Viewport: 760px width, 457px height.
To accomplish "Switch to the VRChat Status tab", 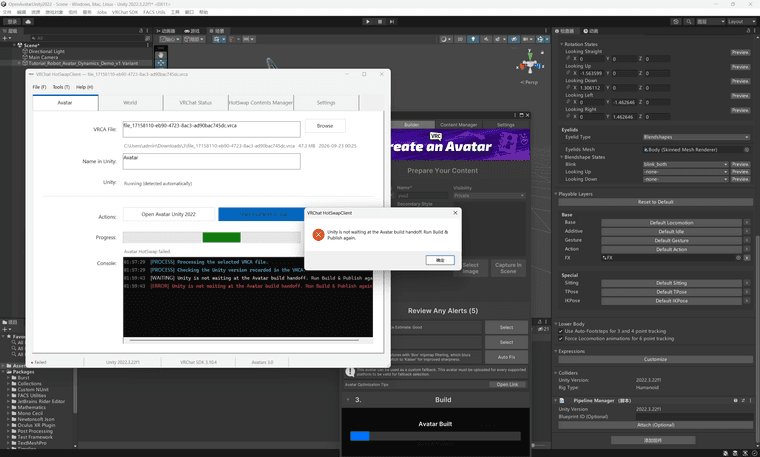I will click(195, 103).
